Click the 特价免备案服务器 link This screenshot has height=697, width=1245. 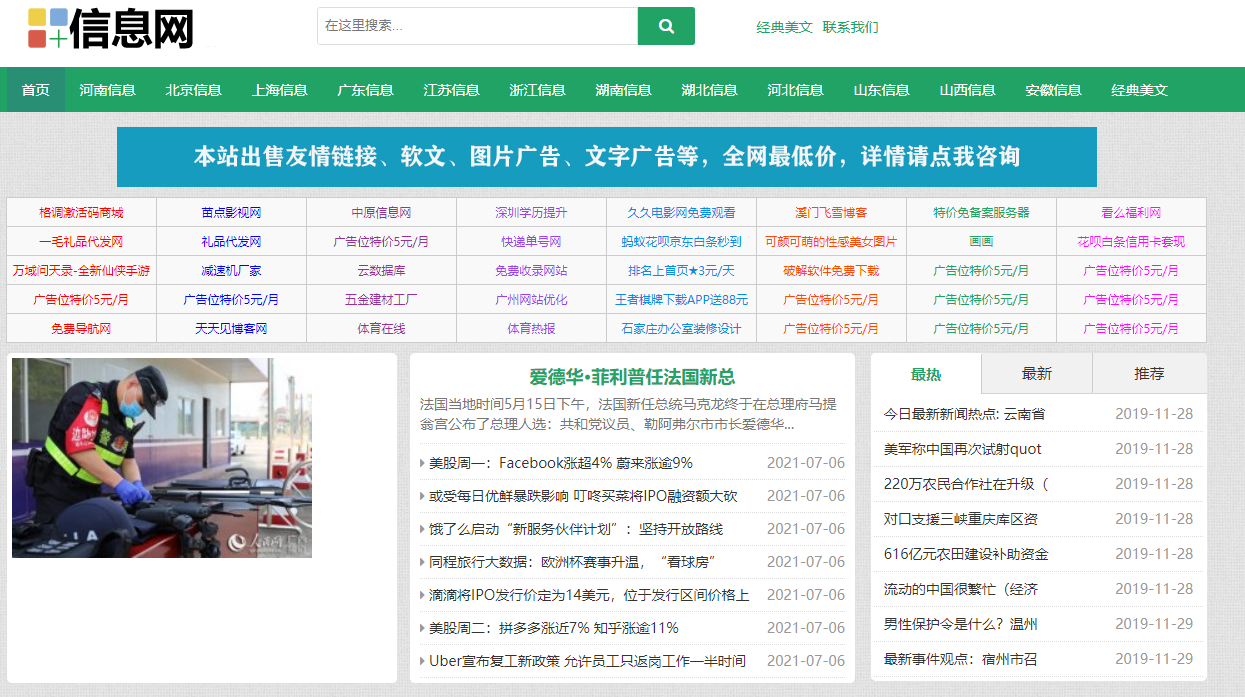tap(981, 213)
